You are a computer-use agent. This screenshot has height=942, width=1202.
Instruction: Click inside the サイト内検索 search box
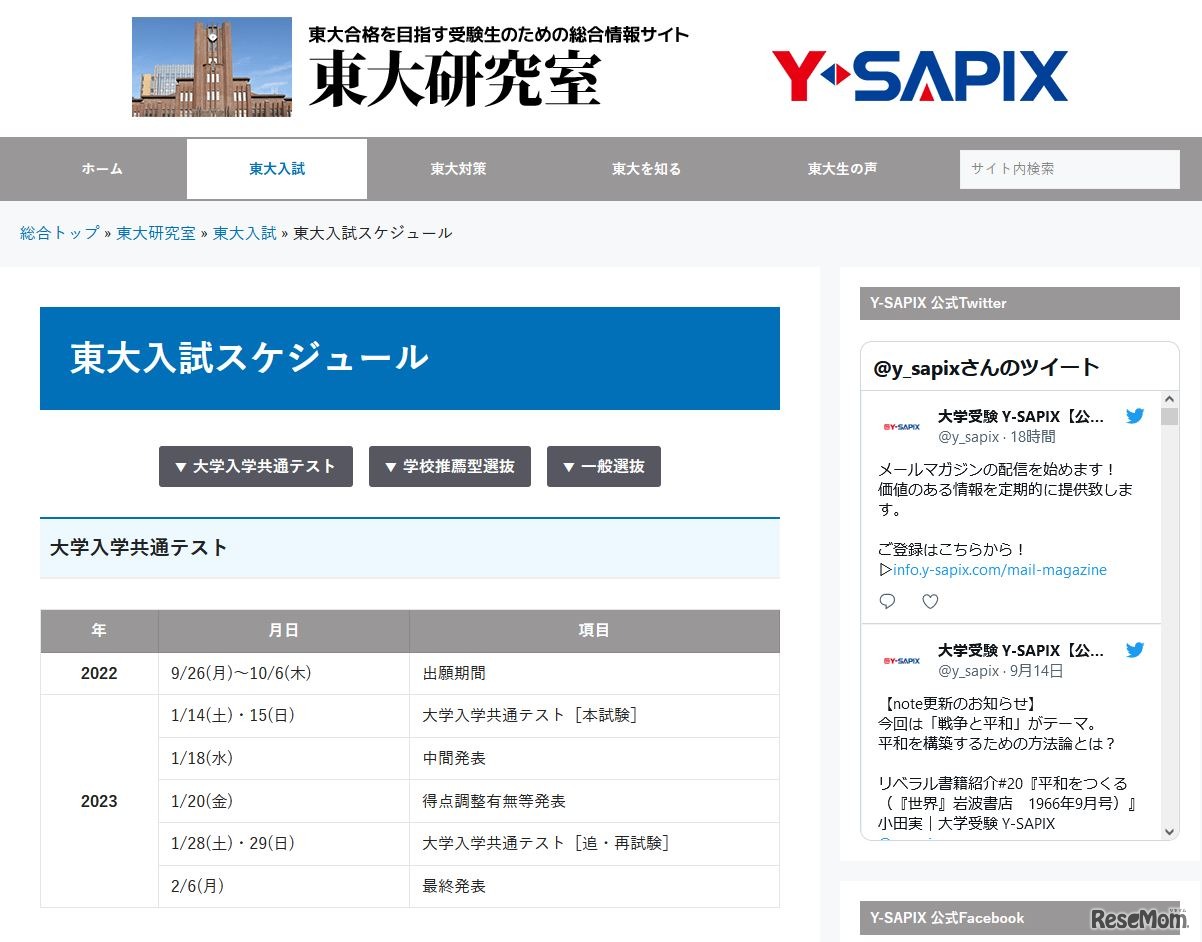(1068, 169)
